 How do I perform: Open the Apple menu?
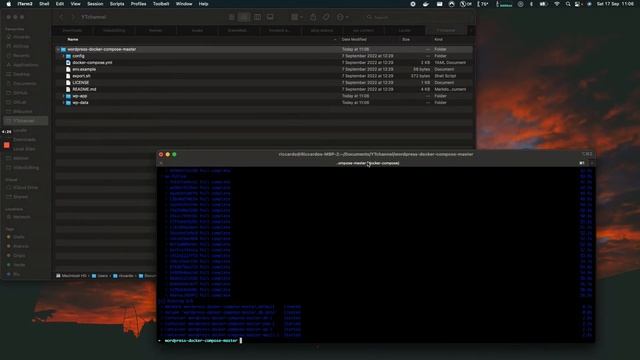coord(9,4)
